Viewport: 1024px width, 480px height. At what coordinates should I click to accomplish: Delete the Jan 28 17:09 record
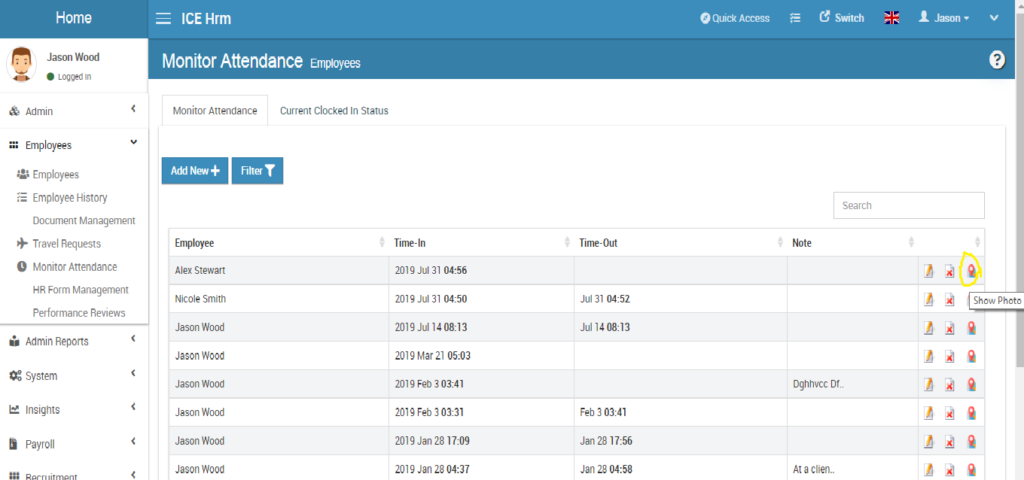(950, 442)
